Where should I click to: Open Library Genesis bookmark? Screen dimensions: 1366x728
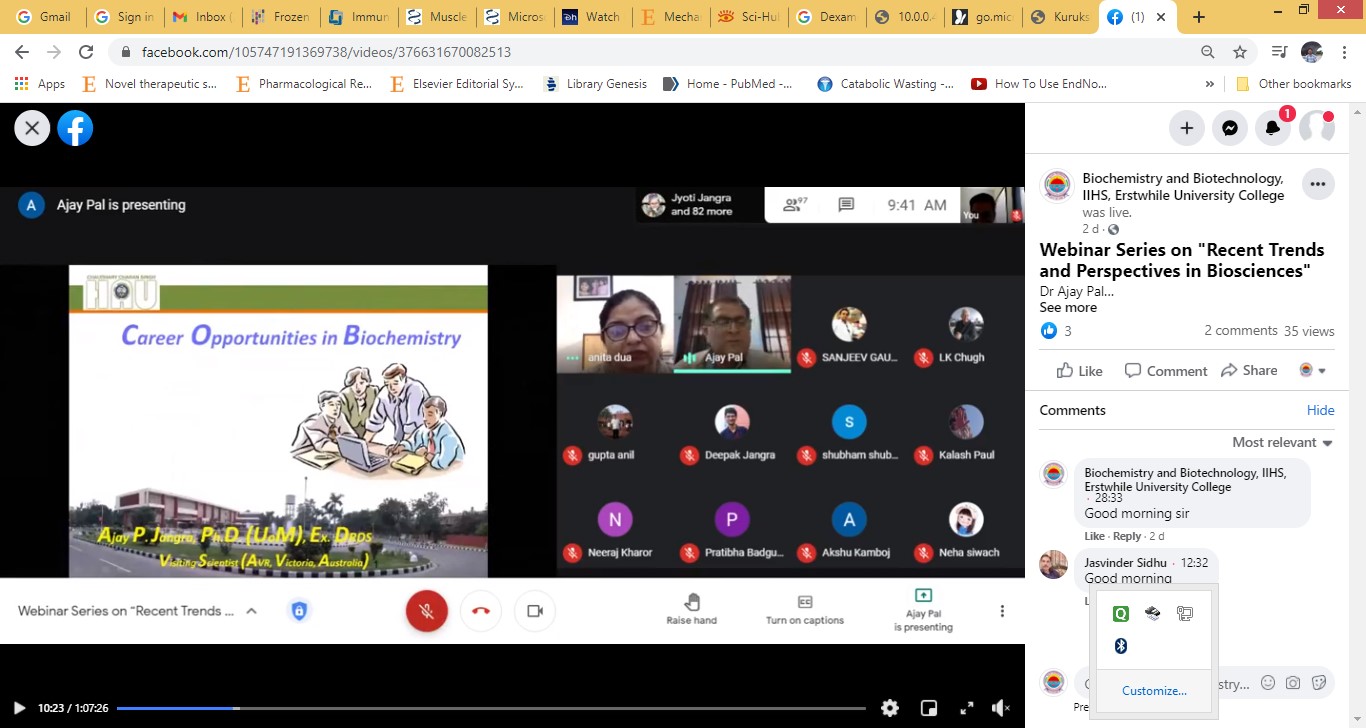pyautogui.click(x=595, y=84)
